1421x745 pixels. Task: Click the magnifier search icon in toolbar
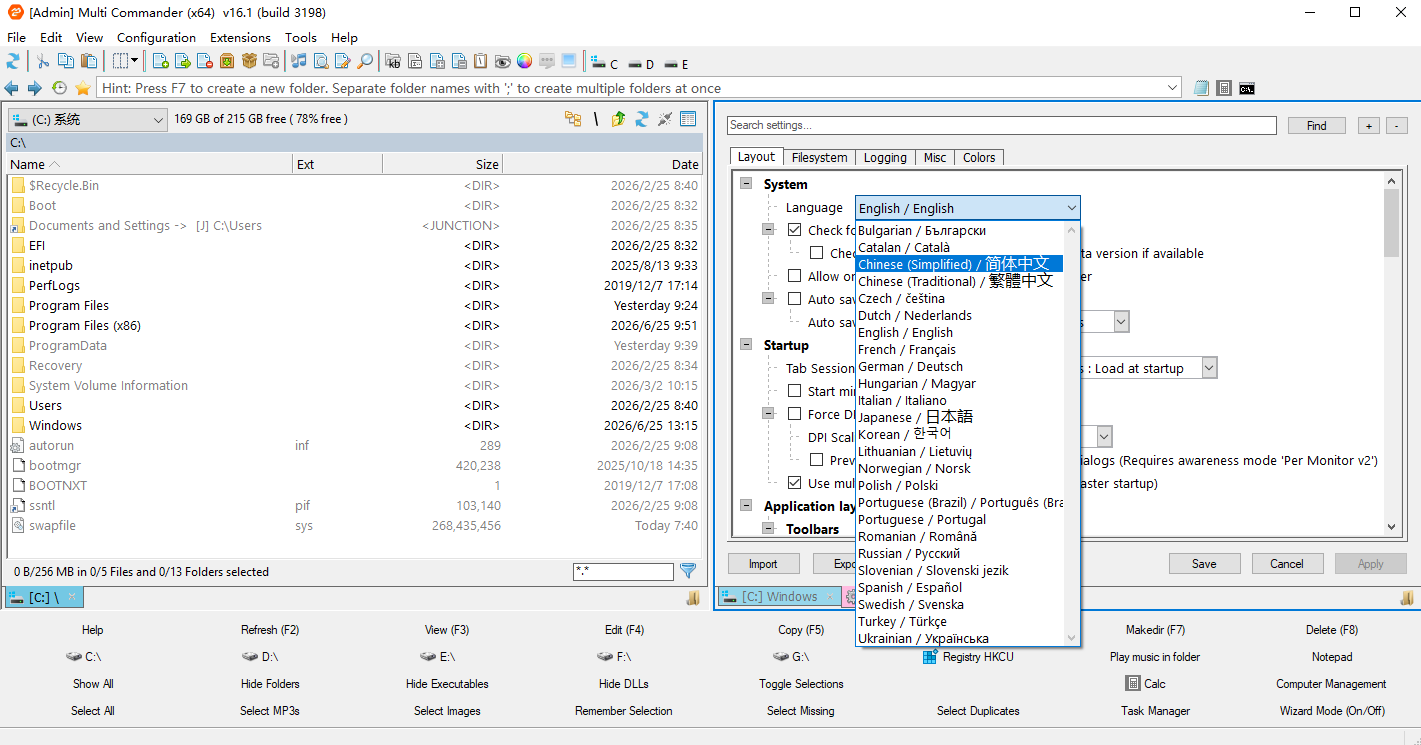pos(365,62)
